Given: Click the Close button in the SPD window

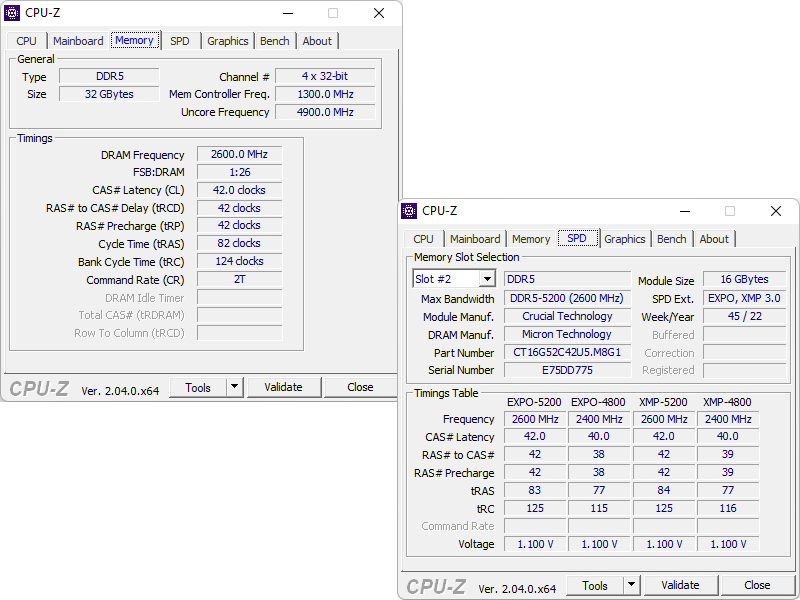Looking at the screenshot, I should [757, 585].
